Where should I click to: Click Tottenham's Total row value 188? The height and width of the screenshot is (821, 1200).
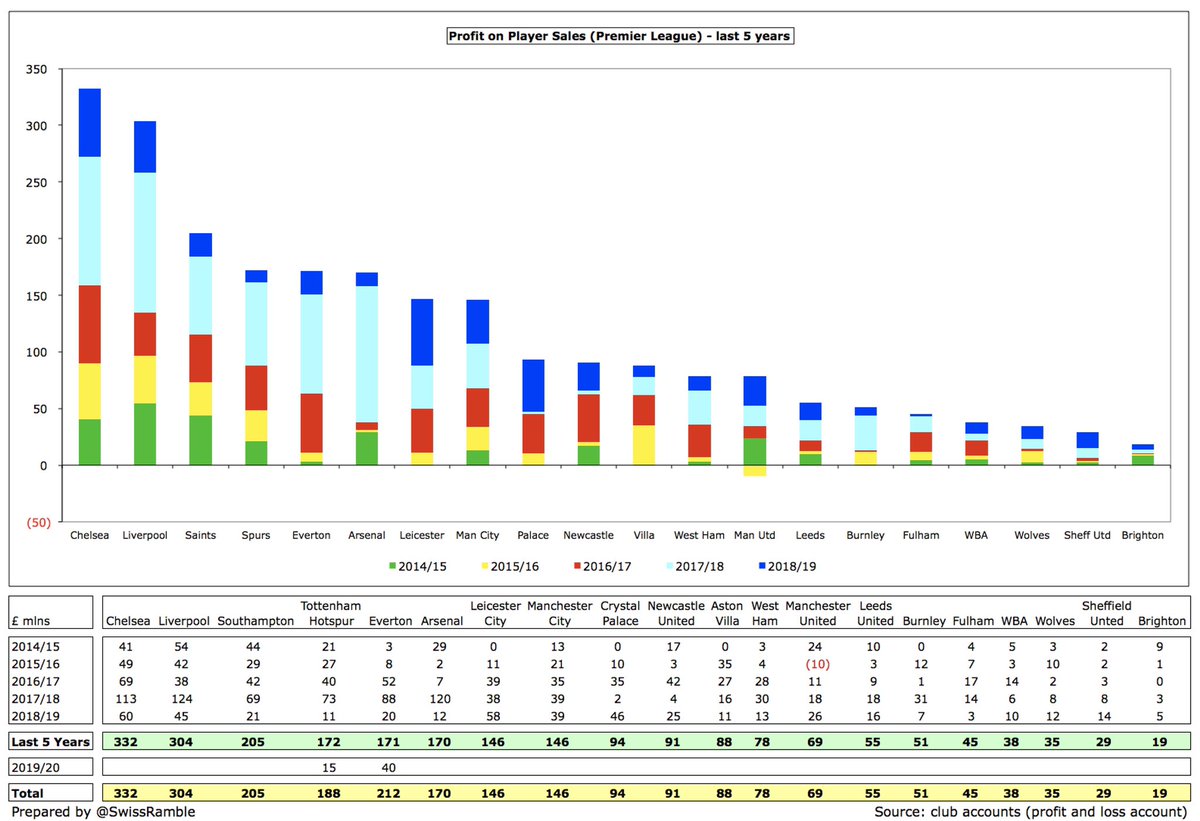point(329,793)
